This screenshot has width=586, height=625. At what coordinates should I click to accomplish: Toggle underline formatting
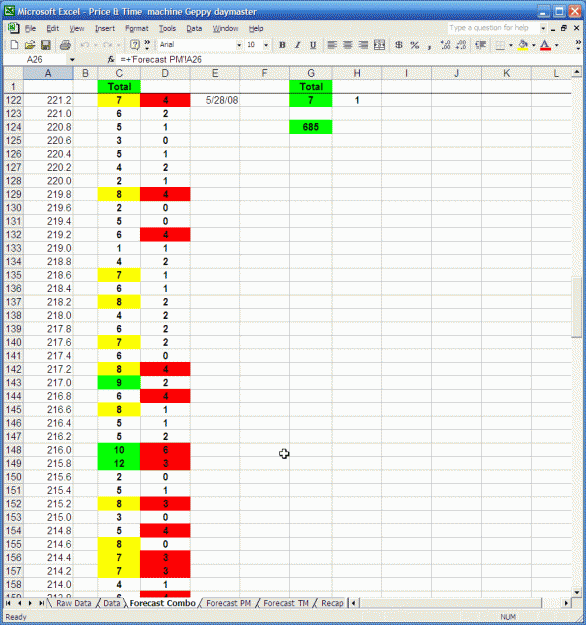point(313,45)
